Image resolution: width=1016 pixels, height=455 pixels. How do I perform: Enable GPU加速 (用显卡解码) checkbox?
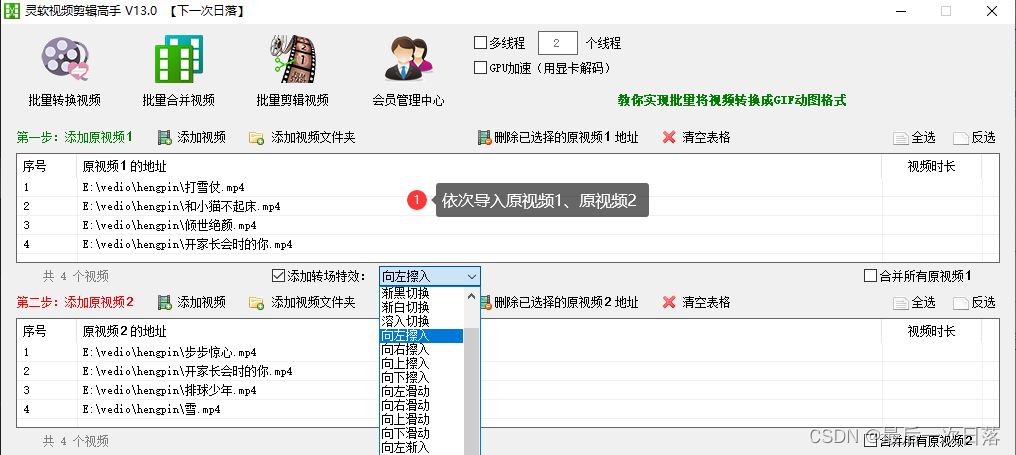tap(480, 67)
